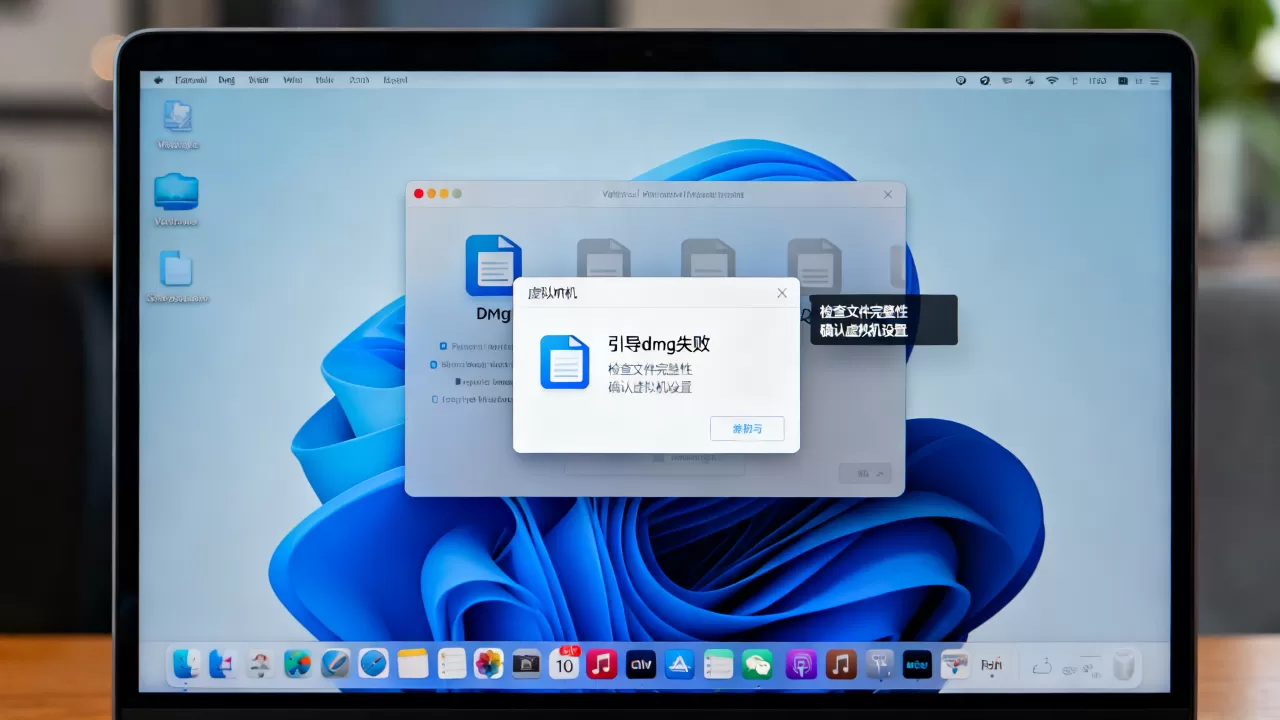Launch WeChat from the Dock
1280x720 pixels.
pos(758,663)
